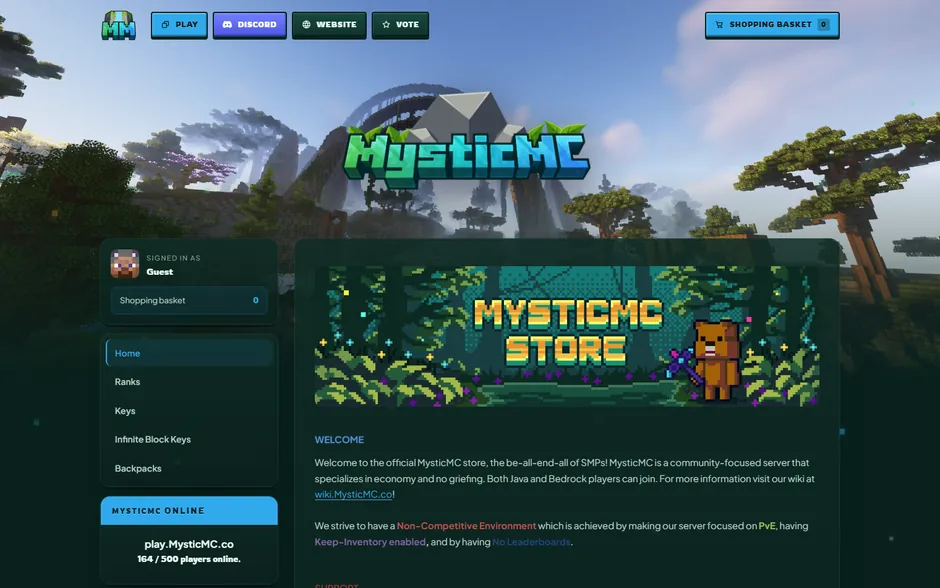
Task: Click the header basket item count badge
Action: [824, 25]
